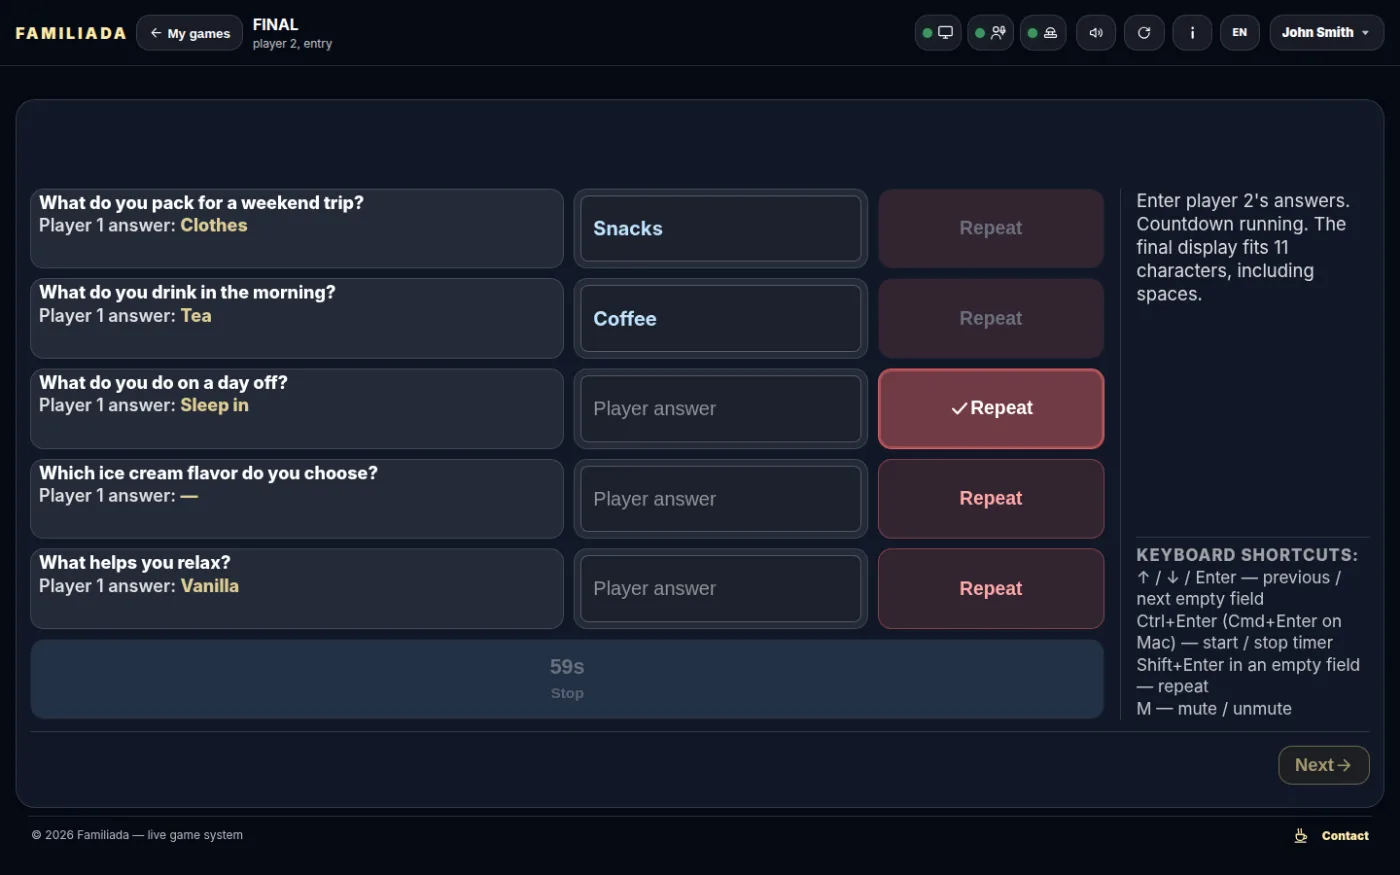The image size is (1400, 875).
Task: Stop the 59s countdown timer
Action: click(x=567, y=679)
